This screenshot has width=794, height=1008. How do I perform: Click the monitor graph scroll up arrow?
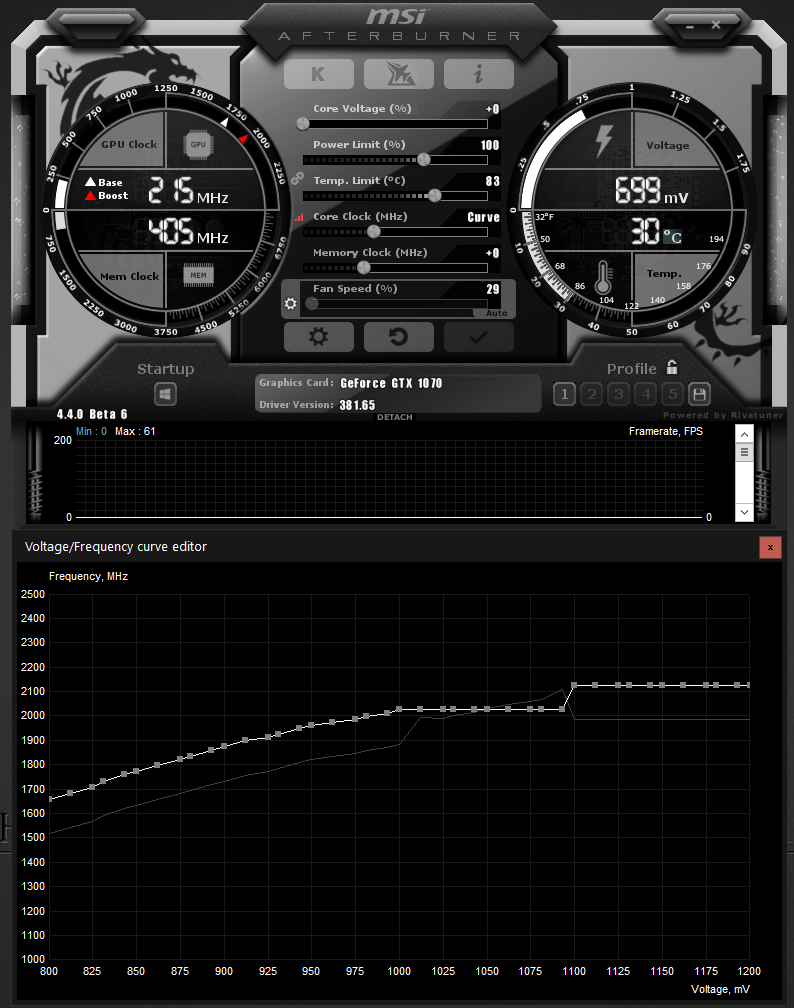(744, 435)
